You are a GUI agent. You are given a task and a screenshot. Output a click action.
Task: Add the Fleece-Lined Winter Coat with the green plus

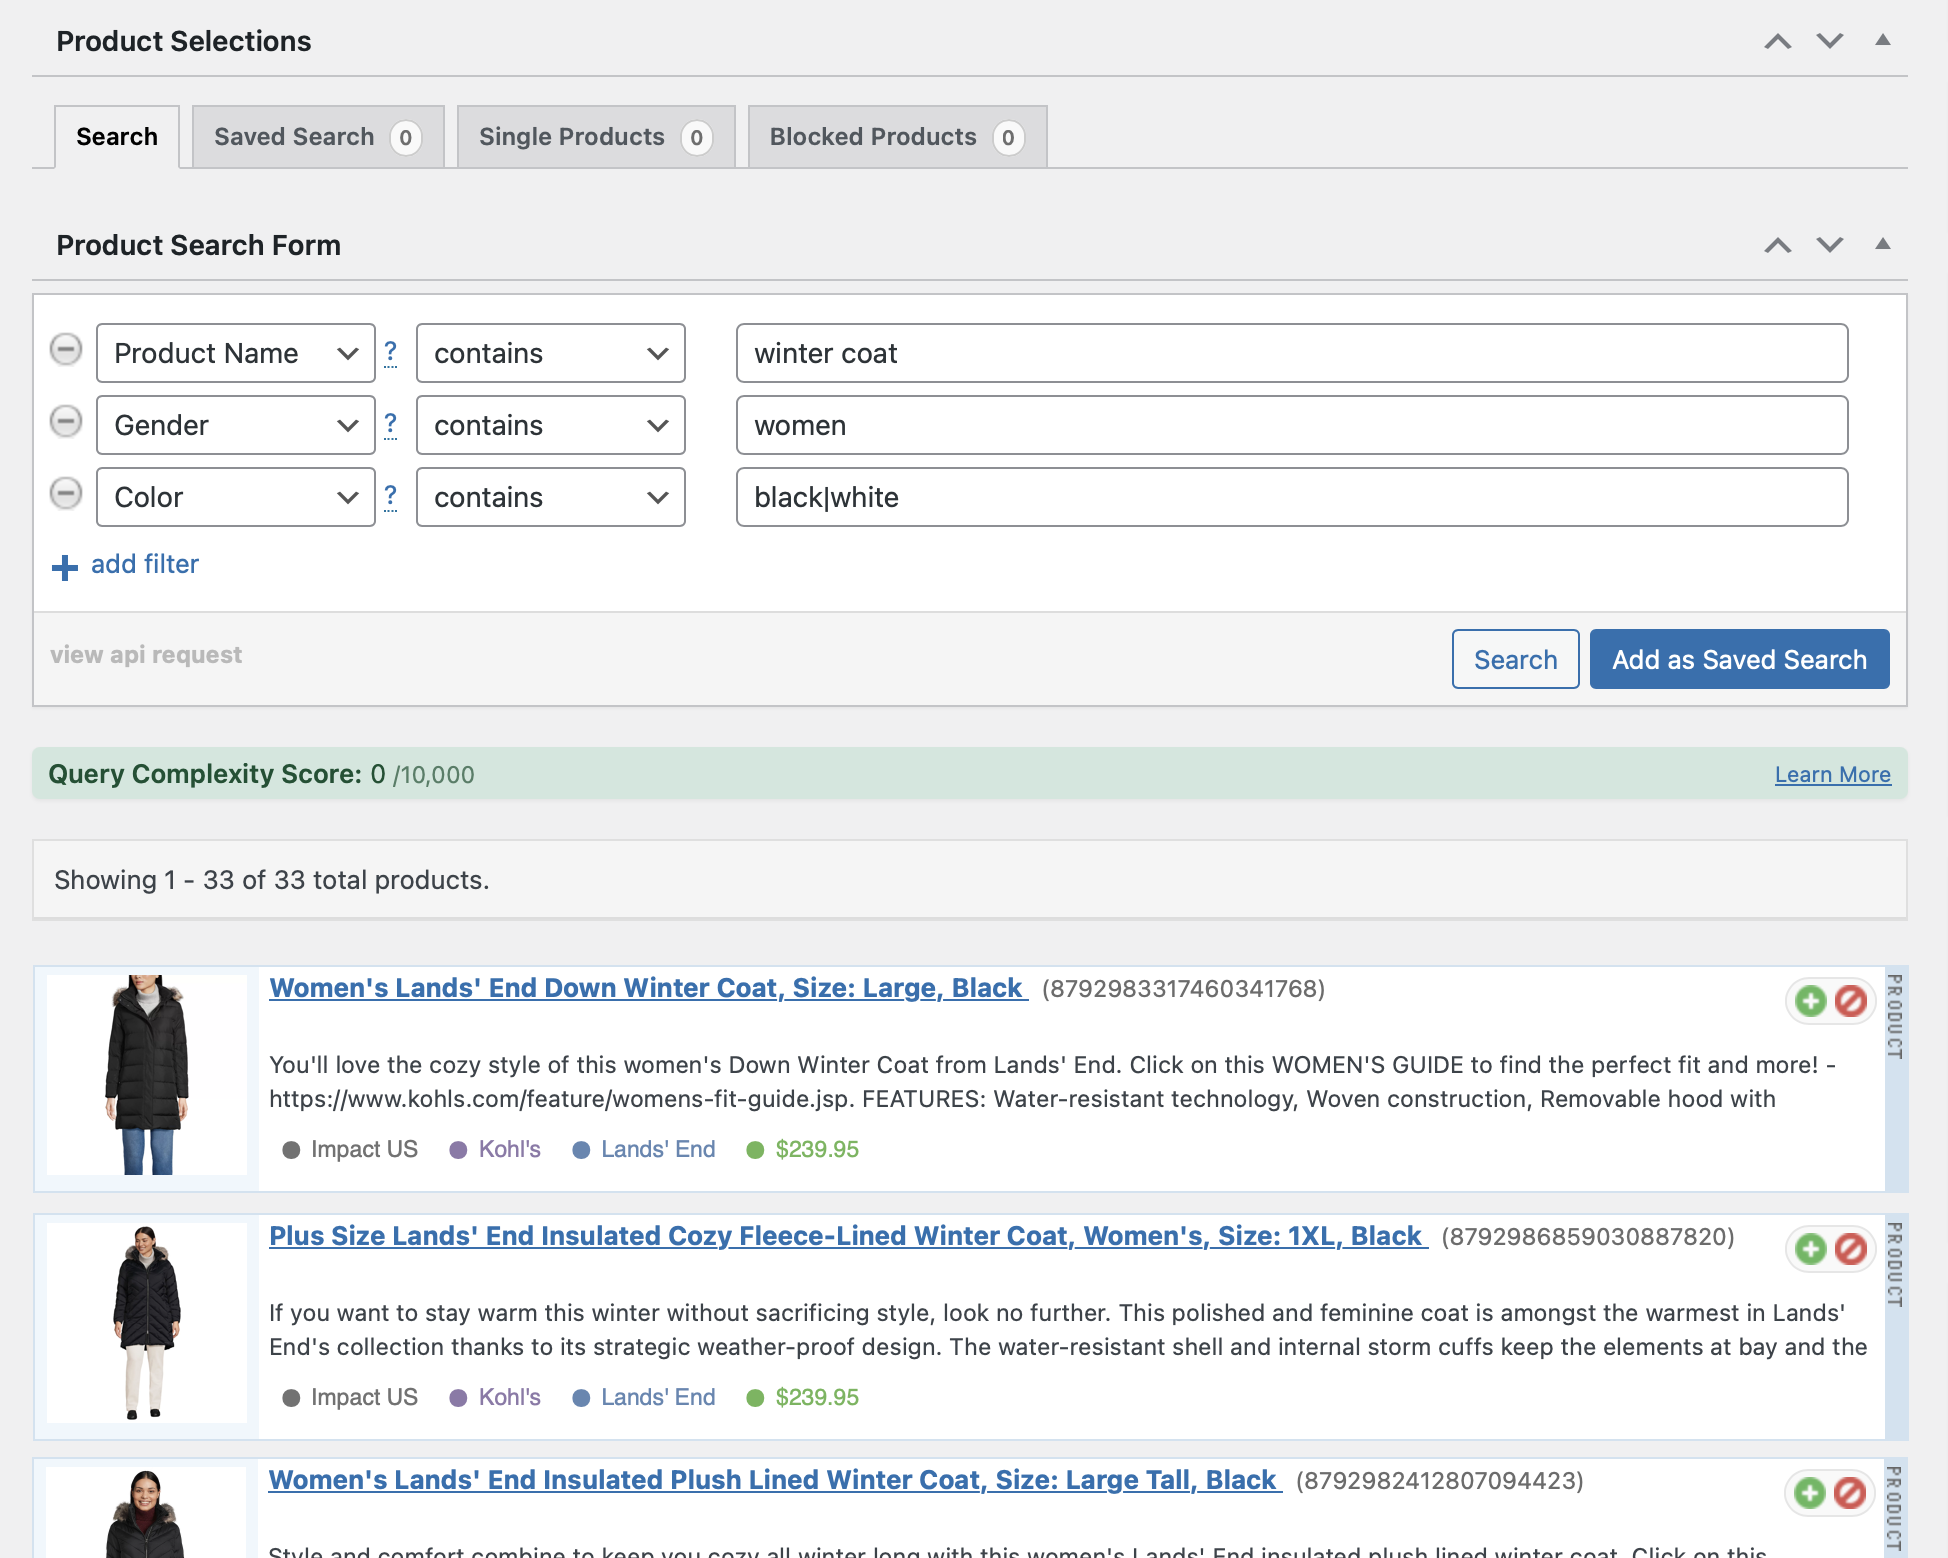pyautogui.click(x=1810, y=1249)
